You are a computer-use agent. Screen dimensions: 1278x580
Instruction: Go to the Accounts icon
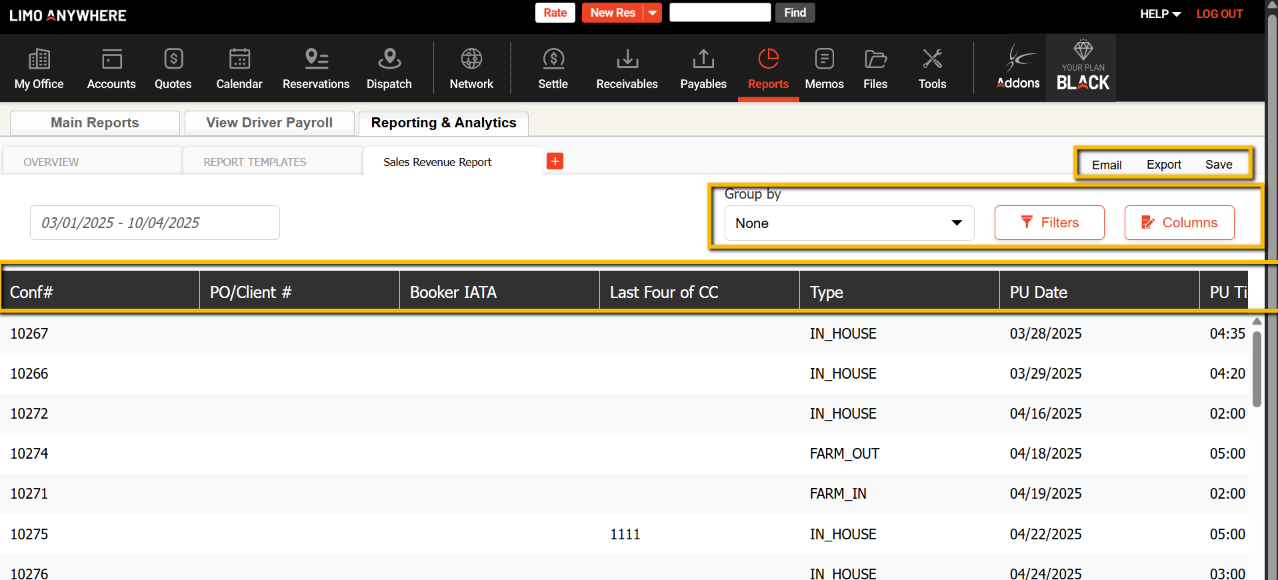click(111, 68)
